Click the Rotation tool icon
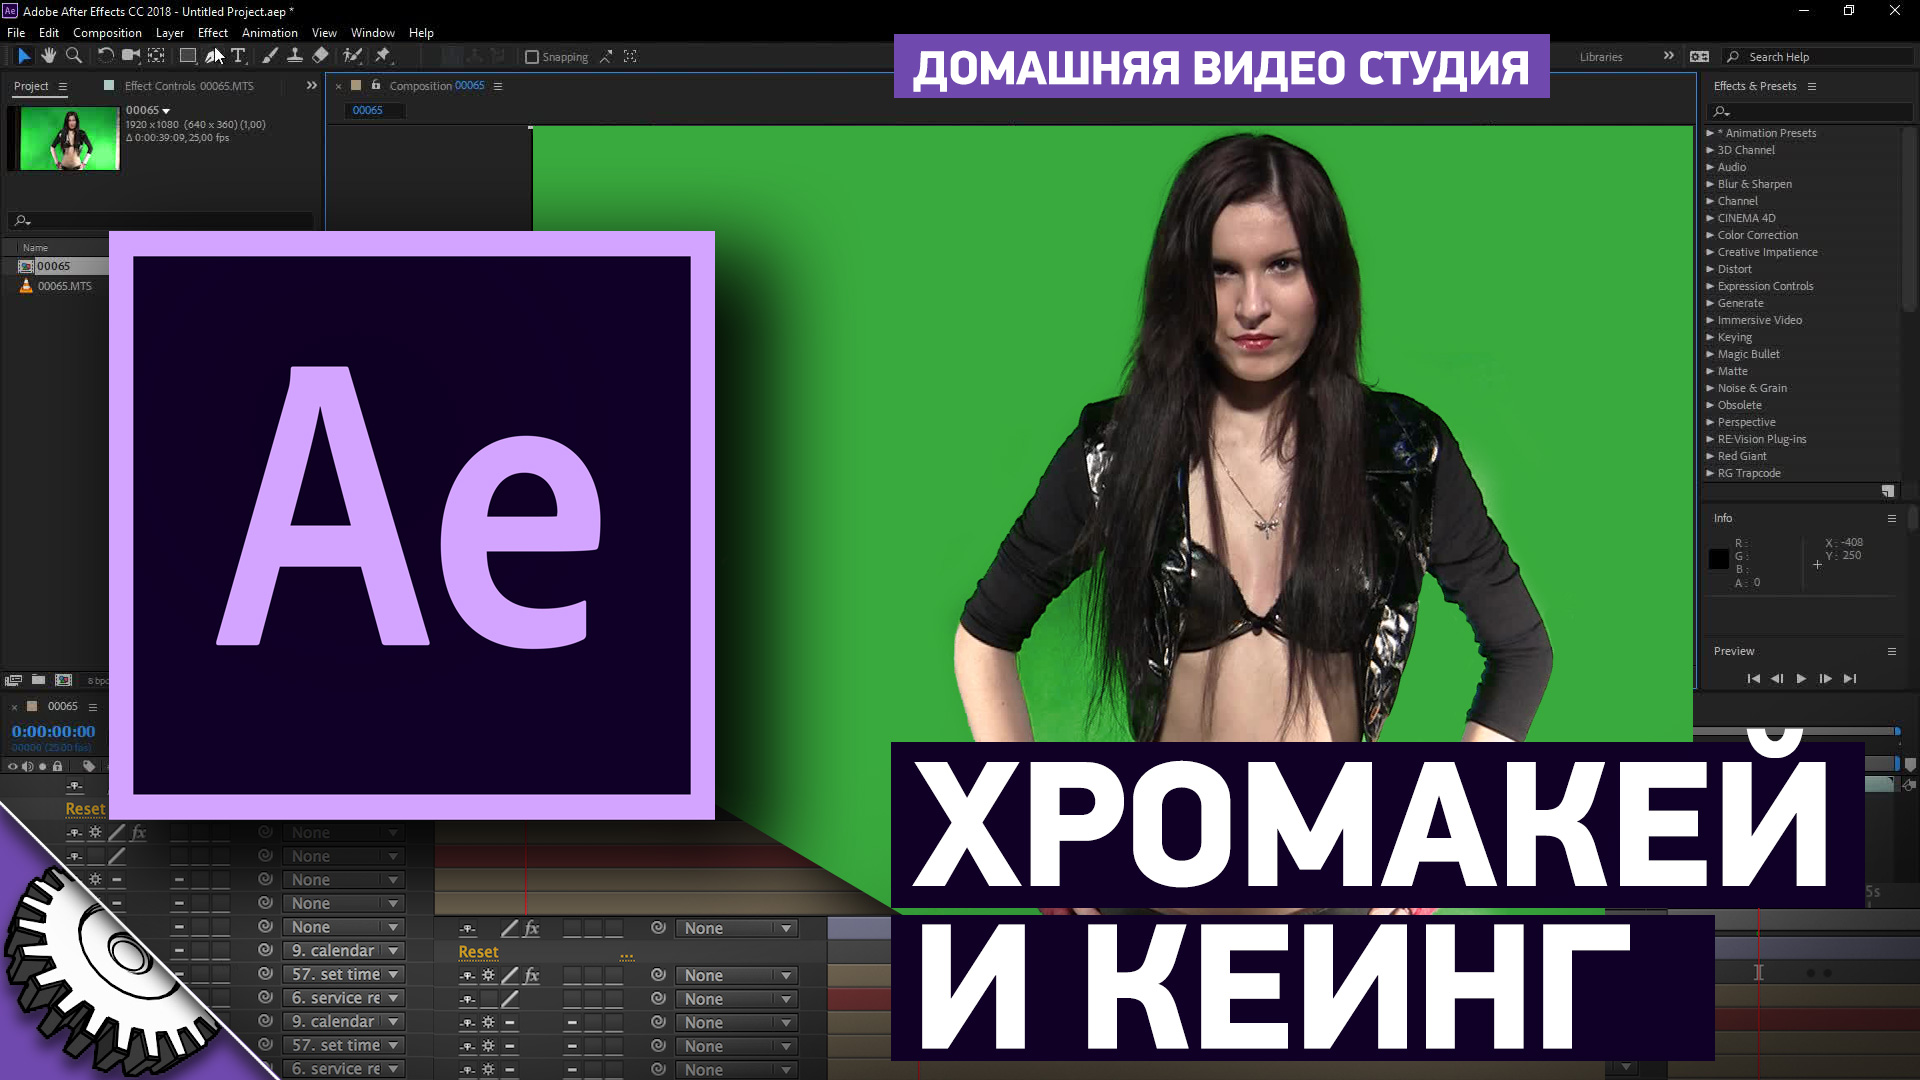The width and height of the screenshot is (1920, 1080). coord(103,55)
